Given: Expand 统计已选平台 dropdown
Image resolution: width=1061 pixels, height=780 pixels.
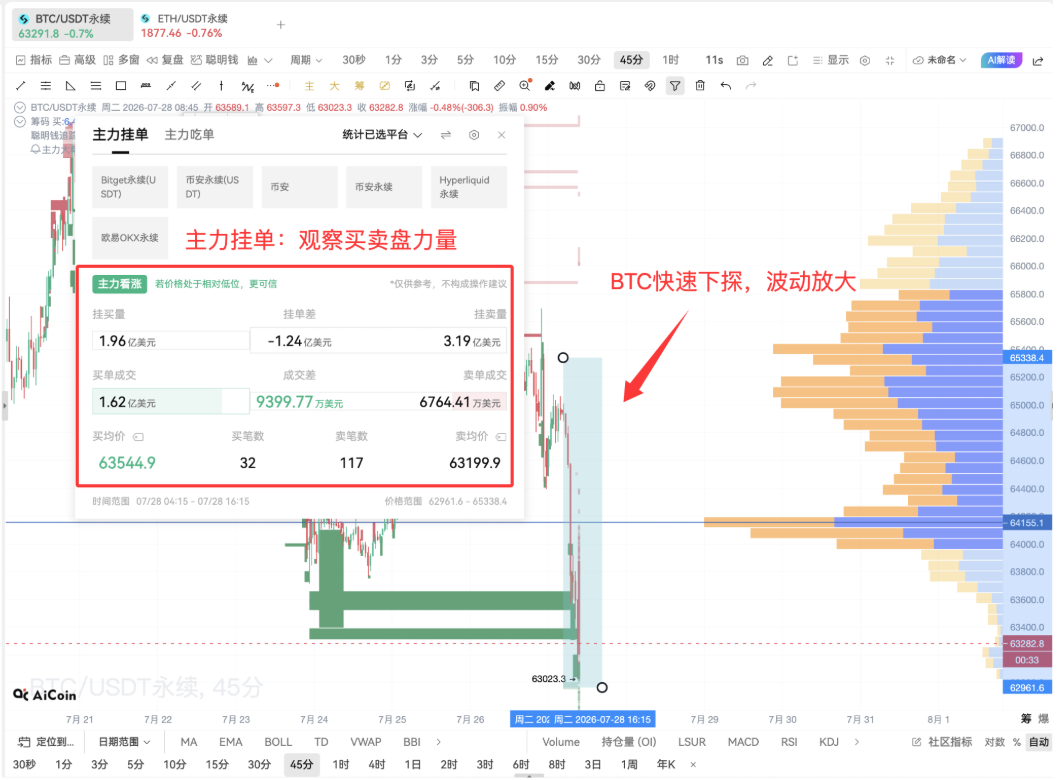Looking at the screenshot, I should (382, 135).
